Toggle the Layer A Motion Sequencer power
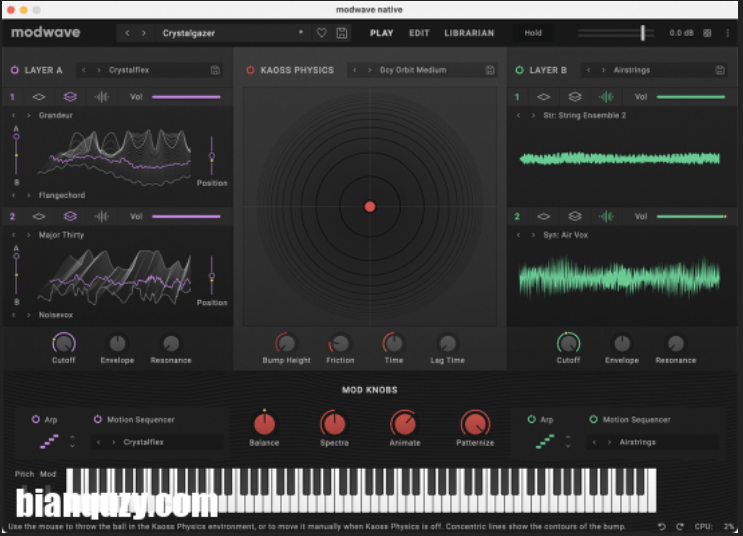The height and width of the screenshot is (536, 743). pos(98,419)
